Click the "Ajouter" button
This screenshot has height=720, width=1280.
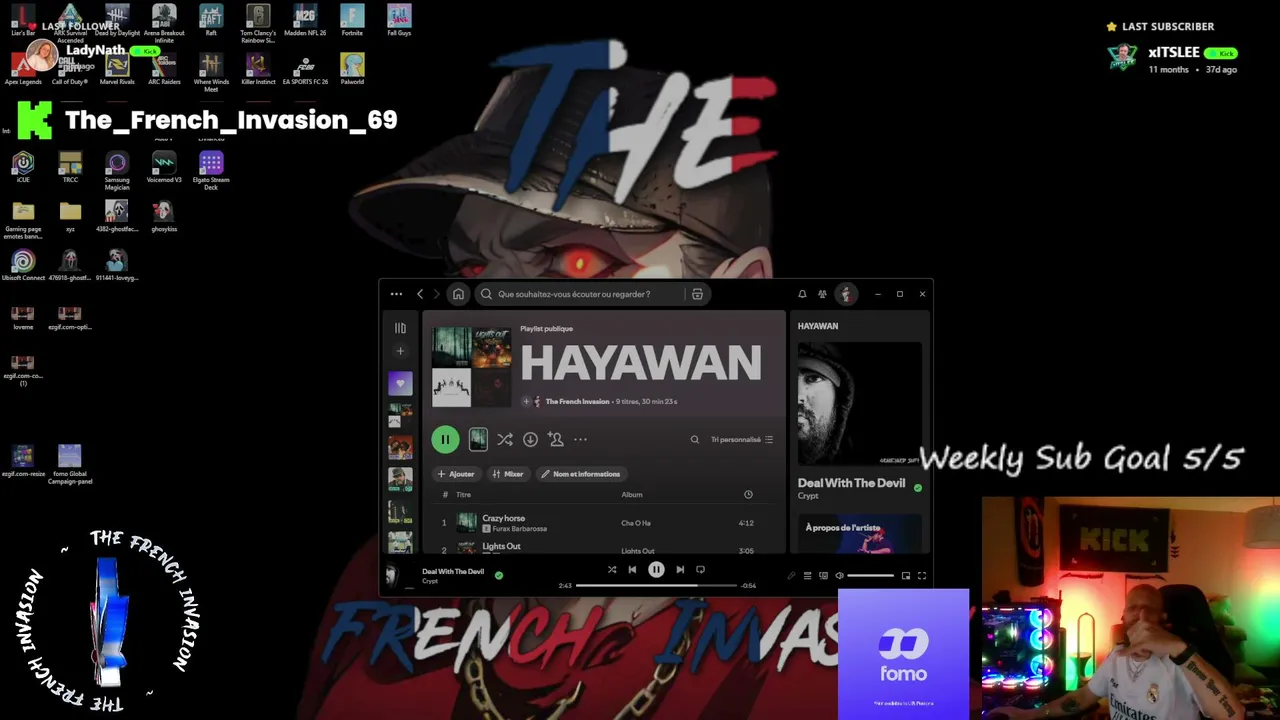(x=456, y=474)
